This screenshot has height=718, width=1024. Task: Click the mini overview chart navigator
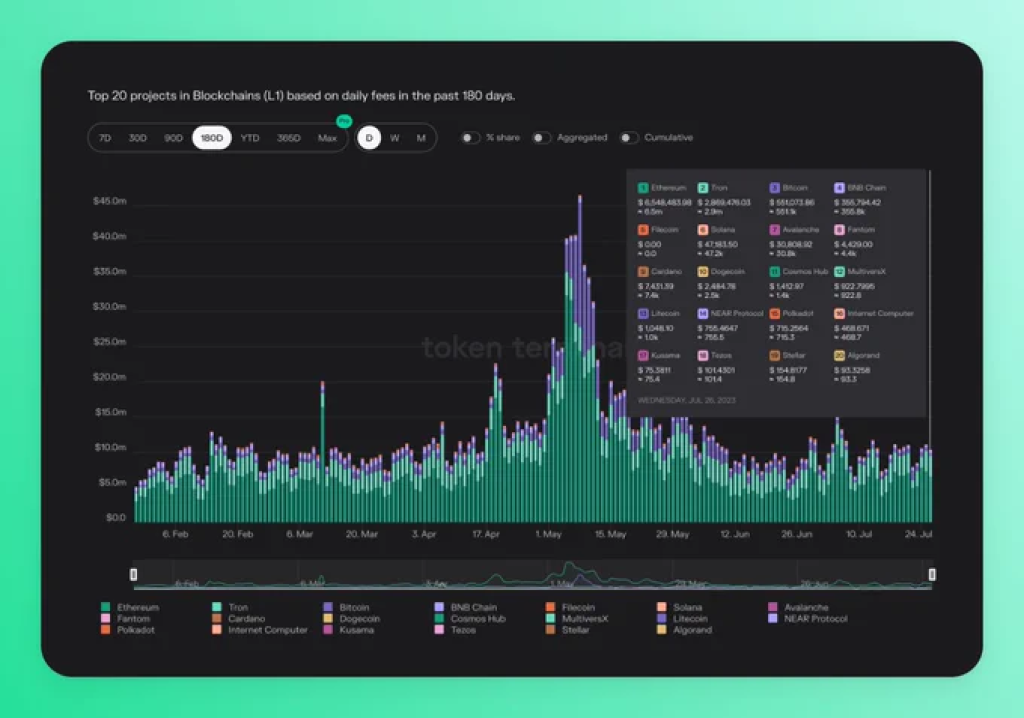coord(533,574)
